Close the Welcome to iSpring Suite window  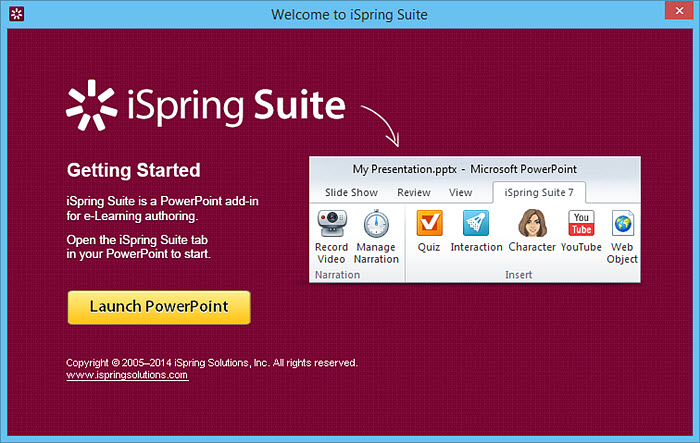coord(679,10)
